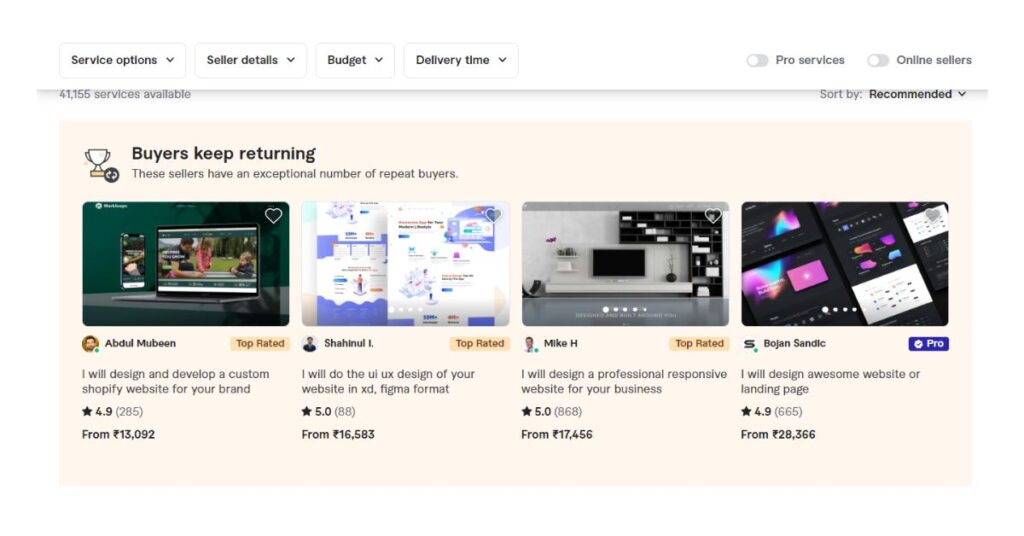Click the repeat buyers description text
1024x536 pixels.
295,174
